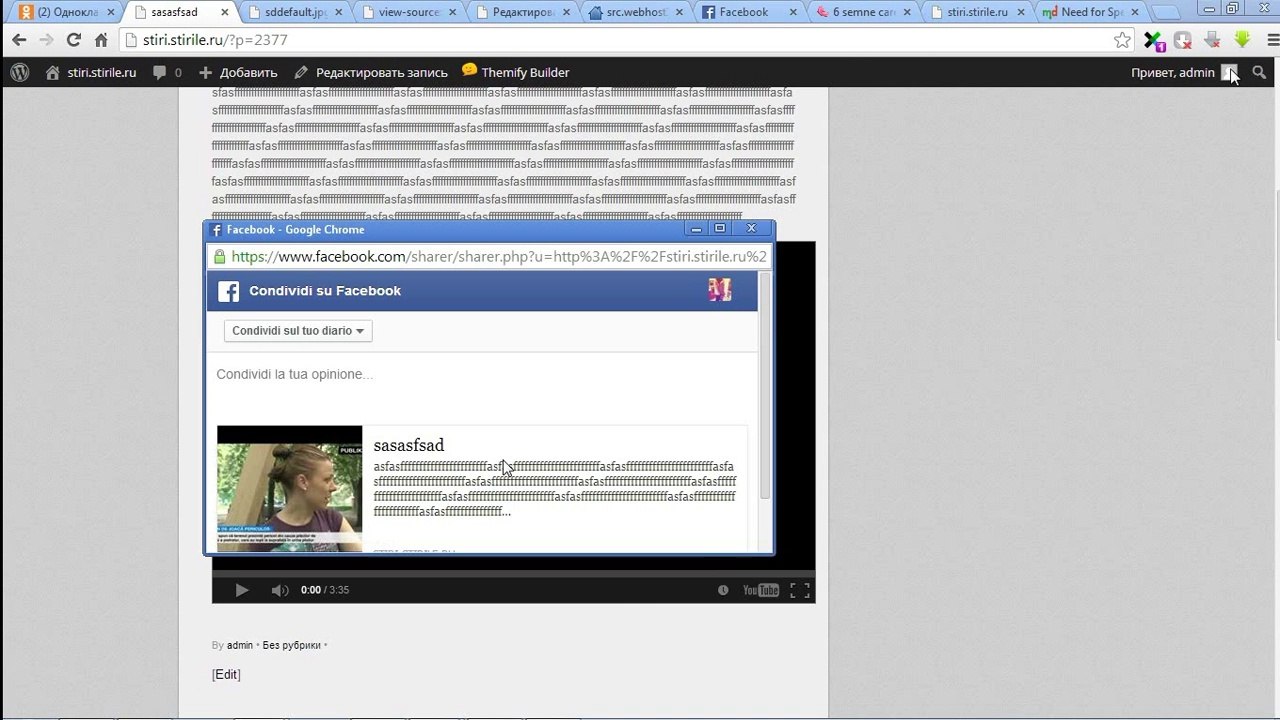Click the Watch Later clock icon
This screenshot has width=1280, height=720.
pos(723,590)
